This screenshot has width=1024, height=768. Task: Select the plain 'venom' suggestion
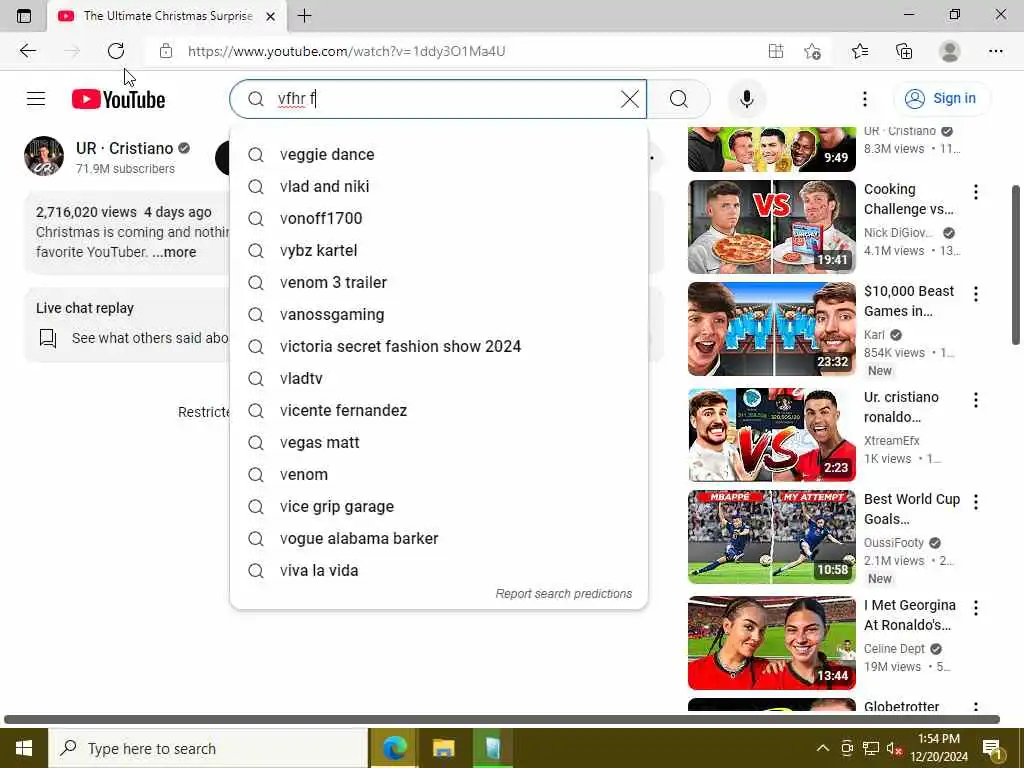pyautogui.click(x=439, y=474)
